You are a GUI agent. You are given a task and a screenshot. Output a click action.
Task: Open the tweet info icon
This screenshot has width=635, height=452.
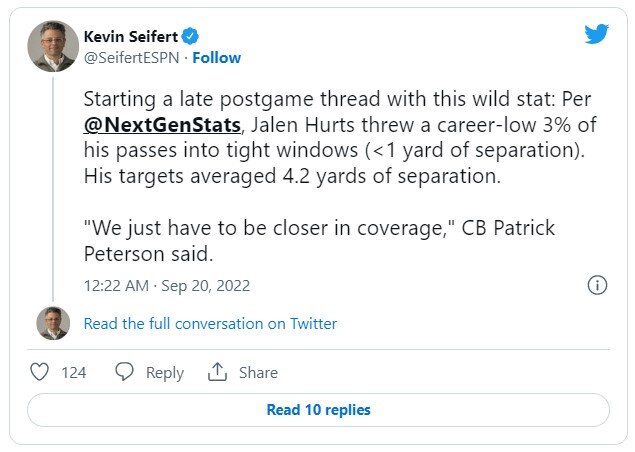[x=597, y=286]
